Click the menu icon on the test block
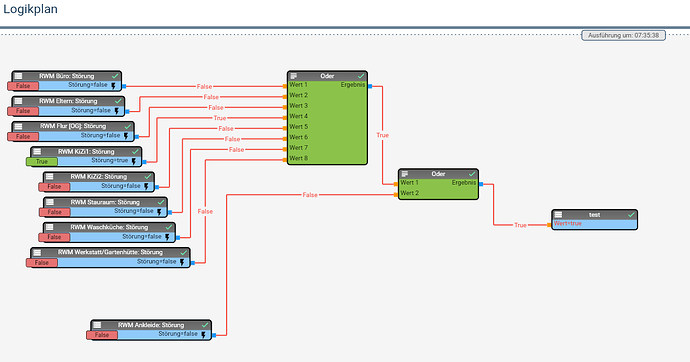This screenshot has height=362, width=690. [x=558, y=215]
